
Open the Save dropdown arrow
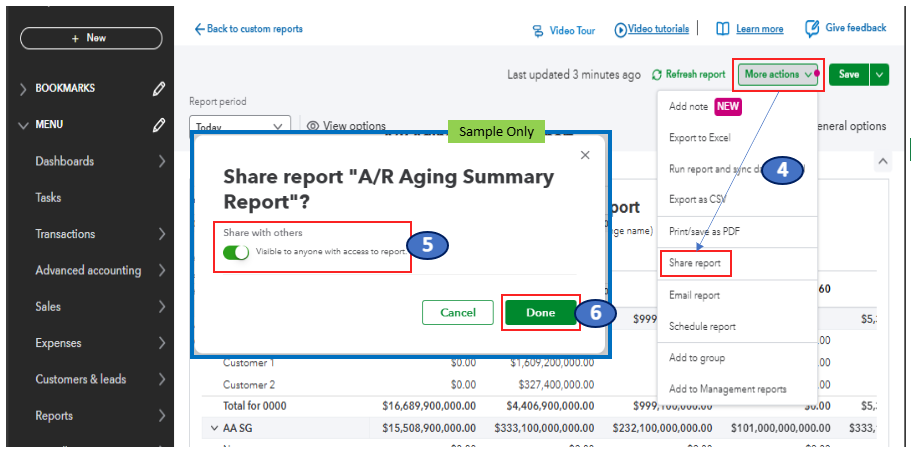[879, 74]
